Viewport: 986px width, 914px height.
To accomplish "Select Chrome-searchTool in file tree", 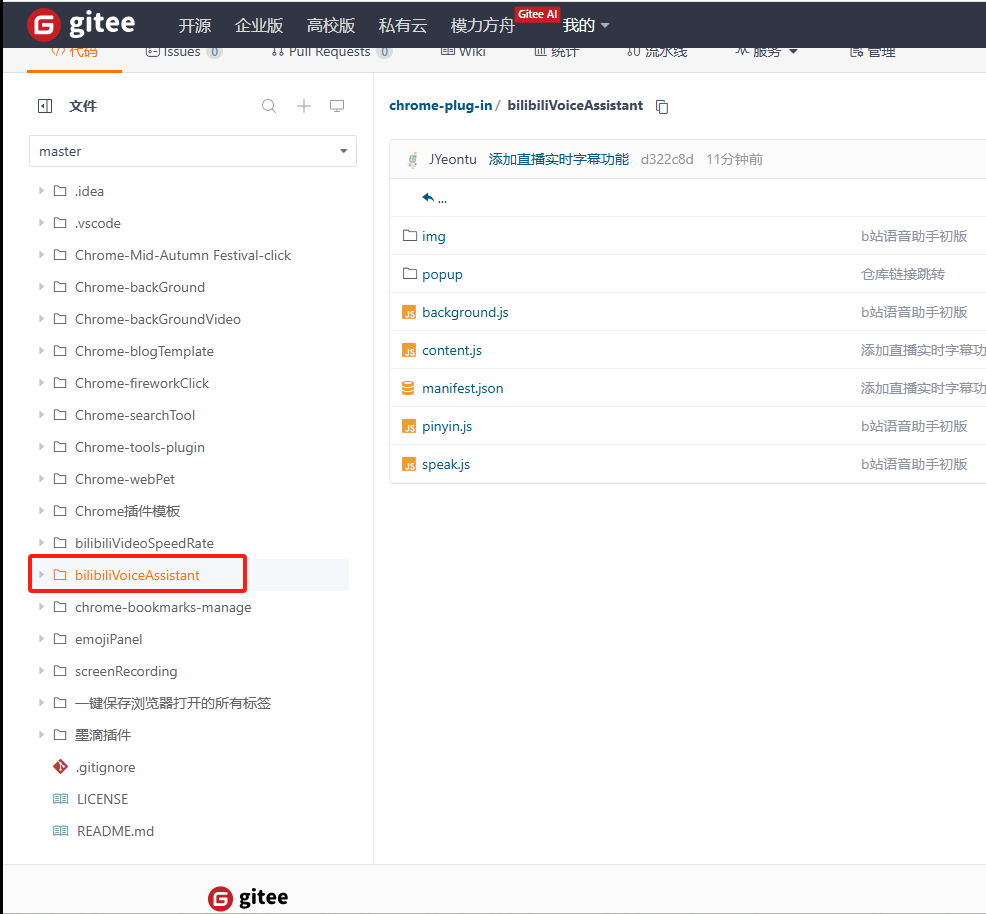I will tap(135, 415).
